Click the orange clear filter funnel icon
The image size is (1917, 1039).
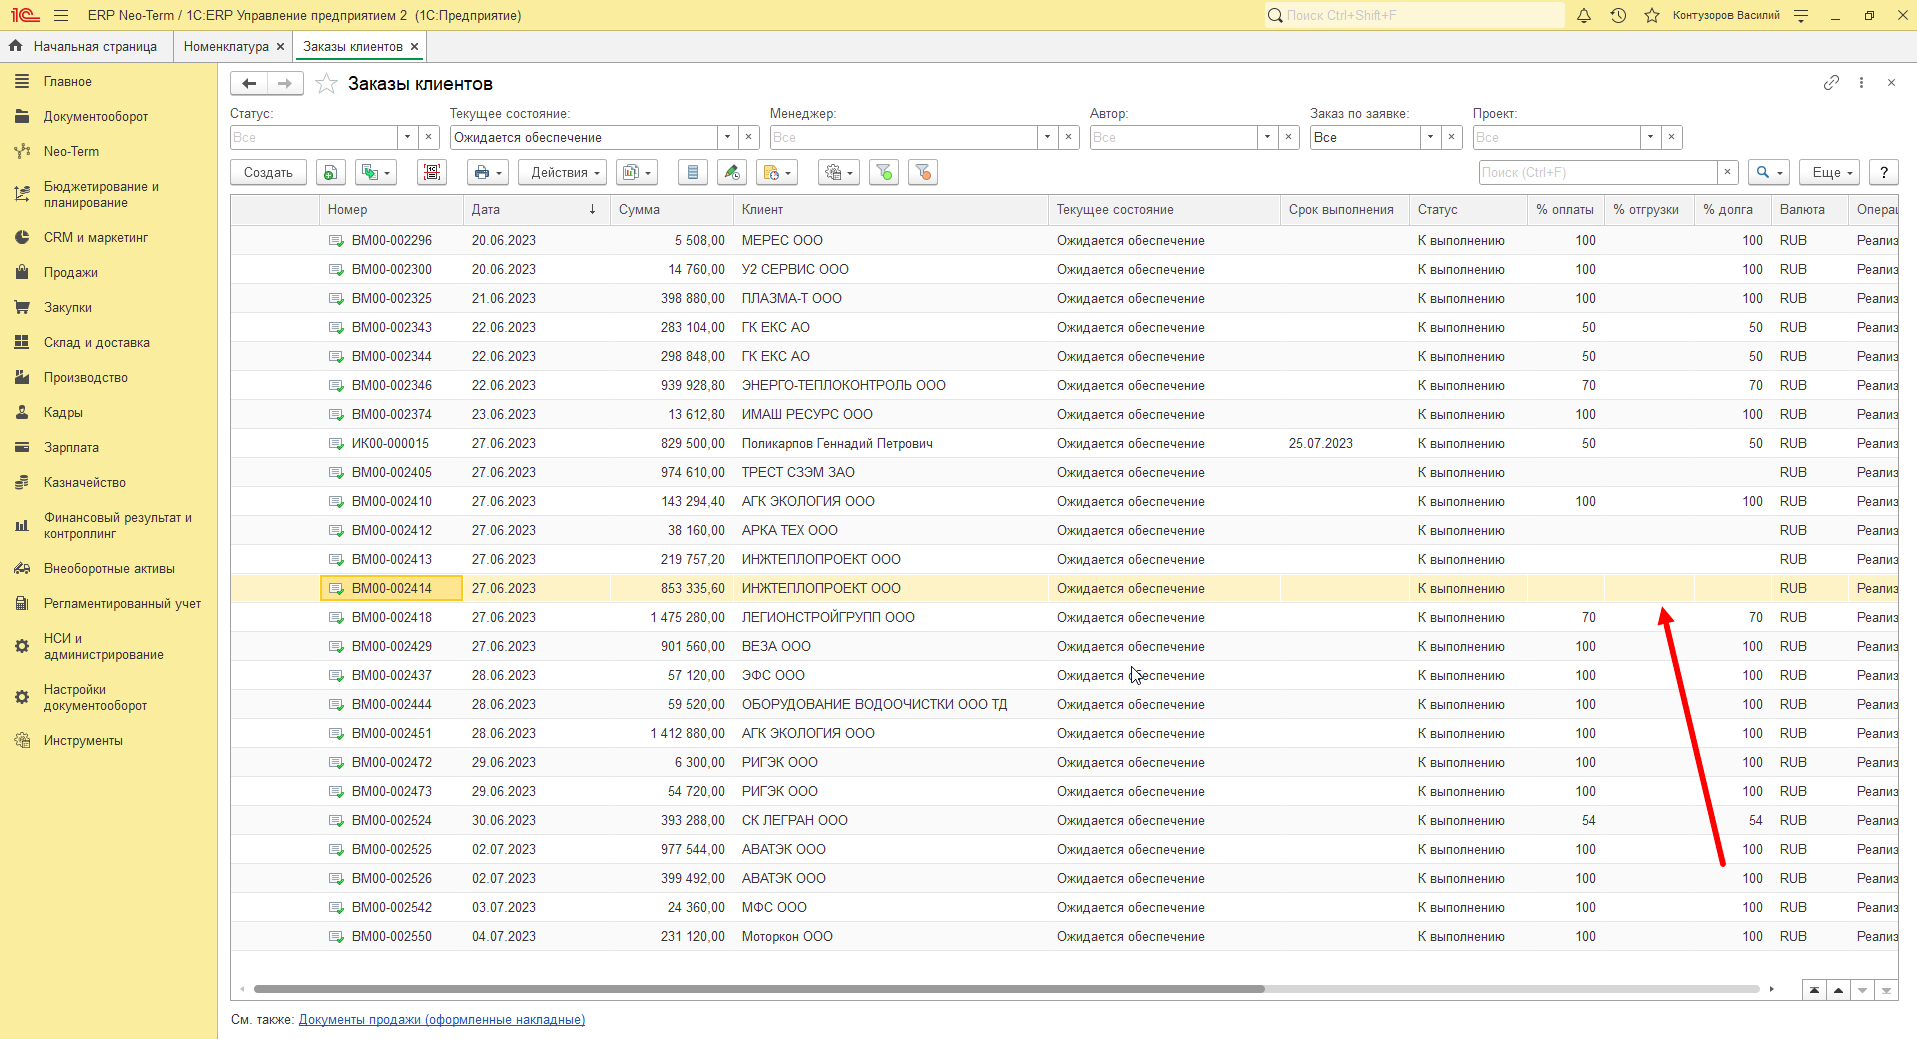tap(923, 172)
